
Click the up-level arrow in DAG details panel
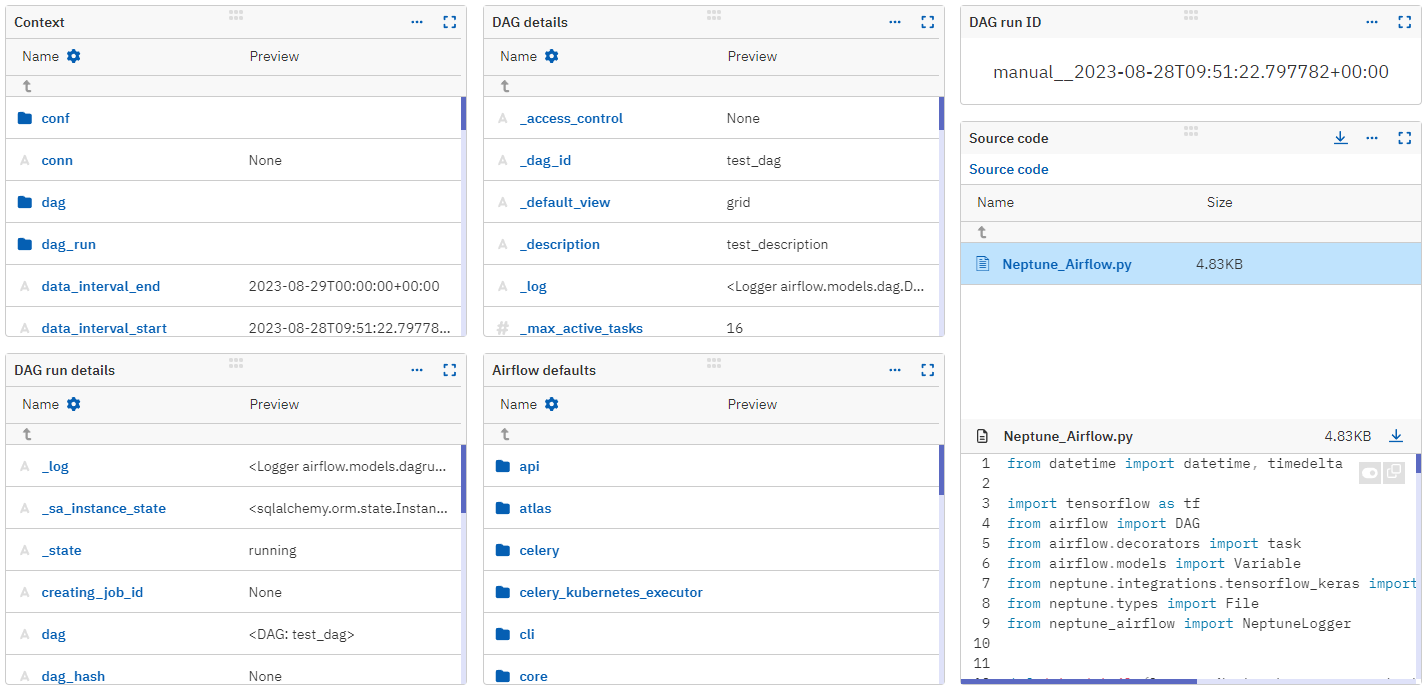point(504,86)
